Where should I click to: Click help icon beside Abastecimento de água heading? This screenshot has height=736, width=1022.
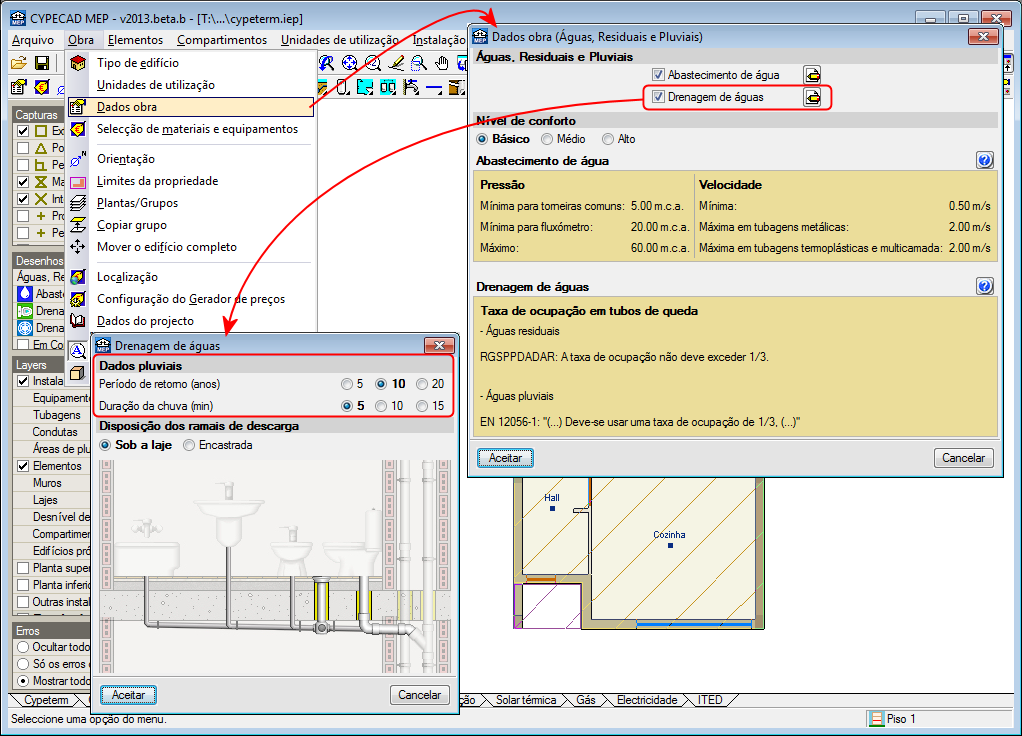coord(985,160)
